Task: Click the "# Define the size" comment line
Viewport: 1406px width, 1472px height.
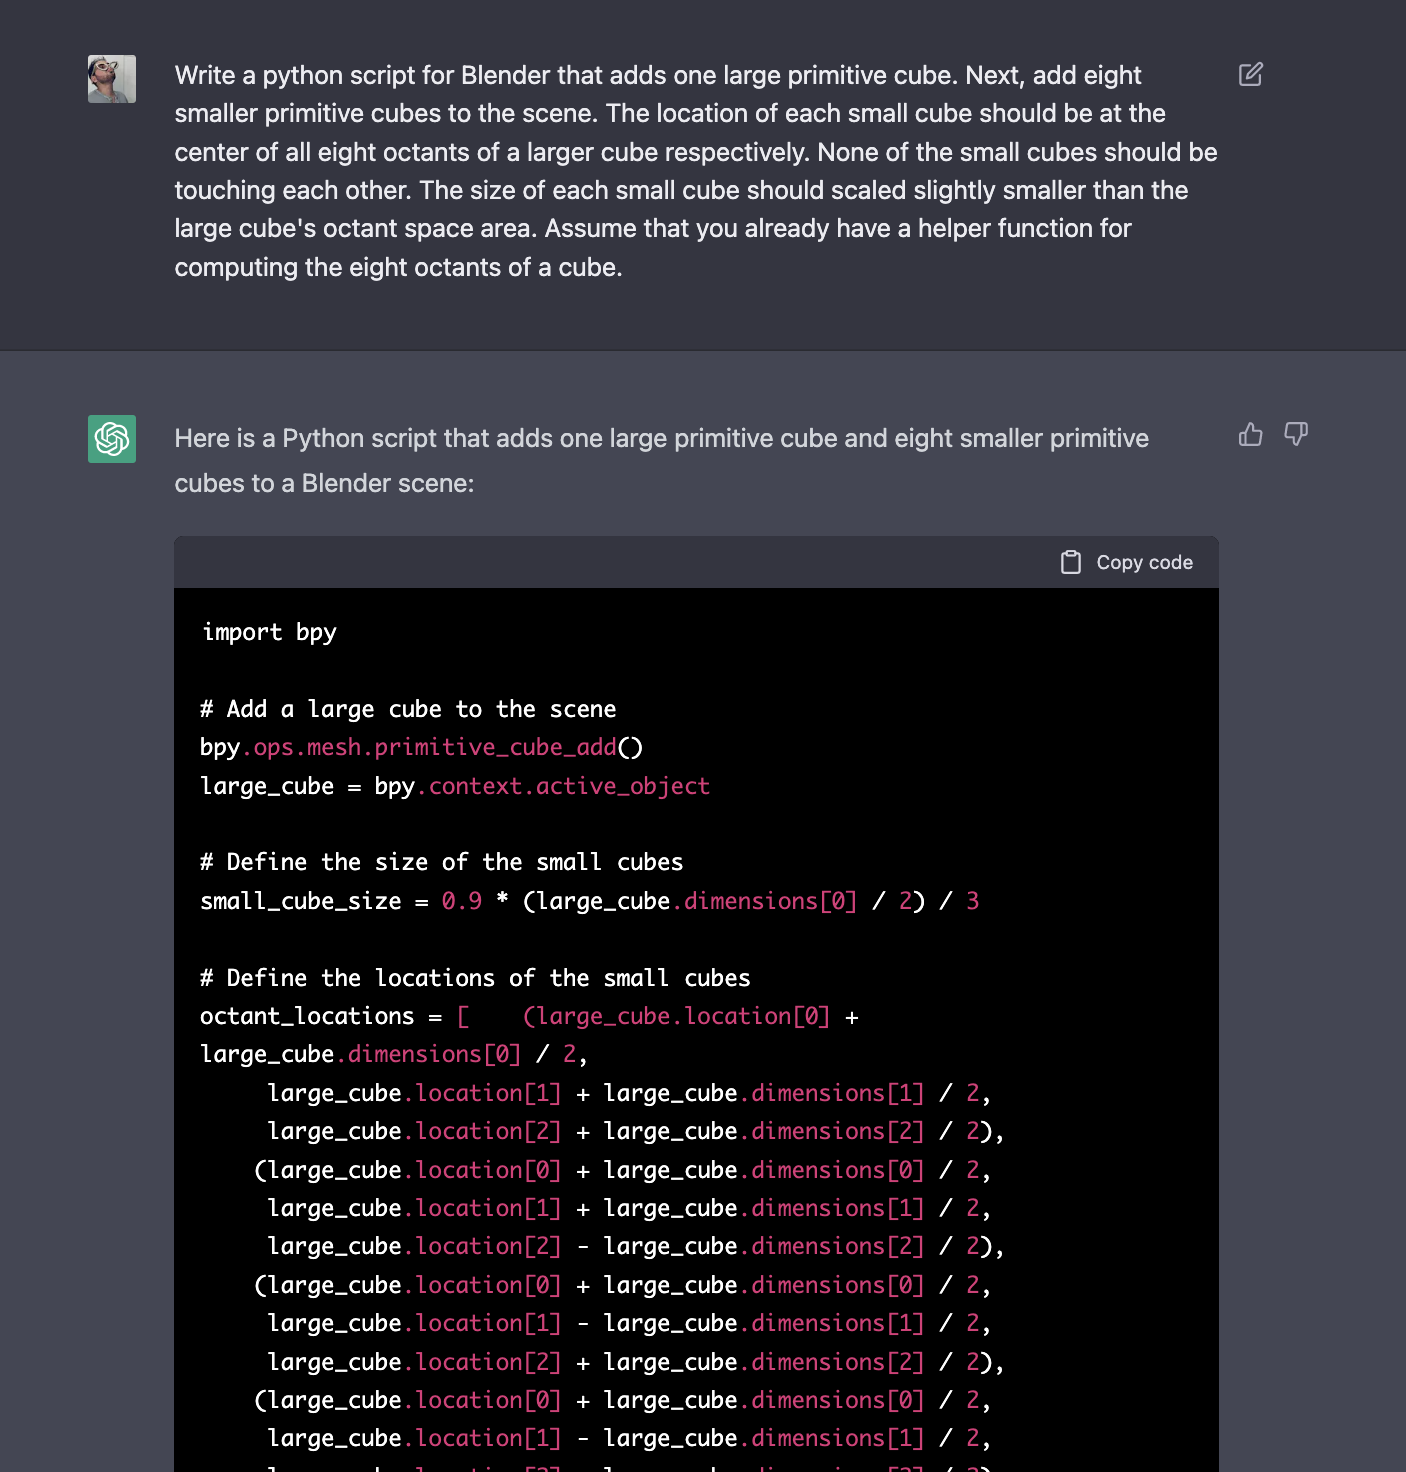Action: (x=441, y=862)
